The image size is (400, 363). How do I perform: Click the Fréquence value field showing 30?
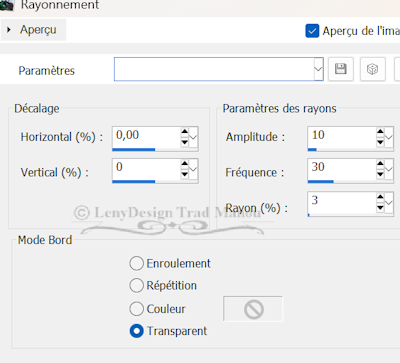pos(342,168)
